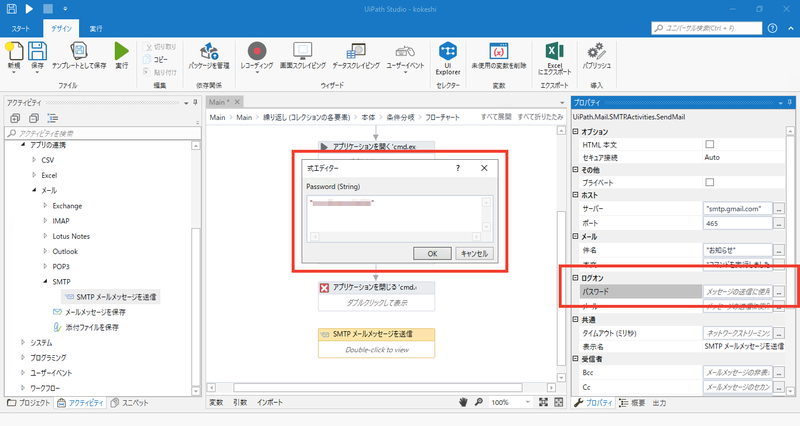Viewport: 800px width, 426px height.
Task: Click collapse-all icon in Activities panel
Action: (34, 118)
